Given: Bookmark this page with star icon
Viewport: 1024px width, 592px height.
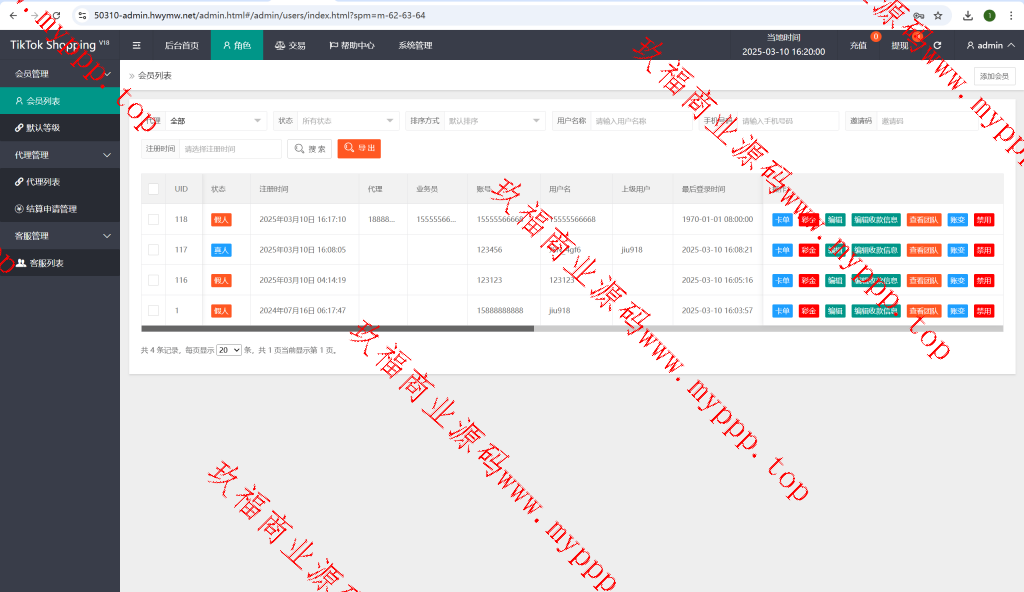Looking at the screenshot, I should tap(938, 15).
